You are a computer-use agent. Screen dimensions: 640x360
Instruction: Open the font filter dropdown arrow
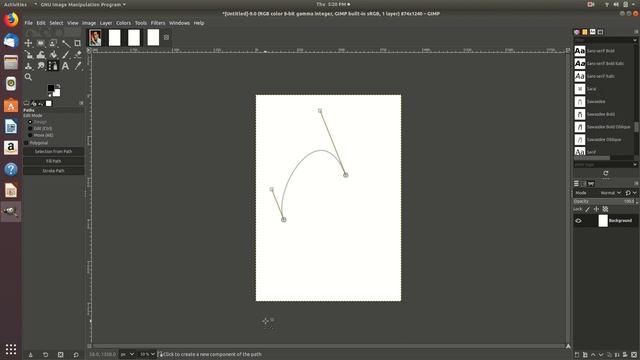pos(635,40)
